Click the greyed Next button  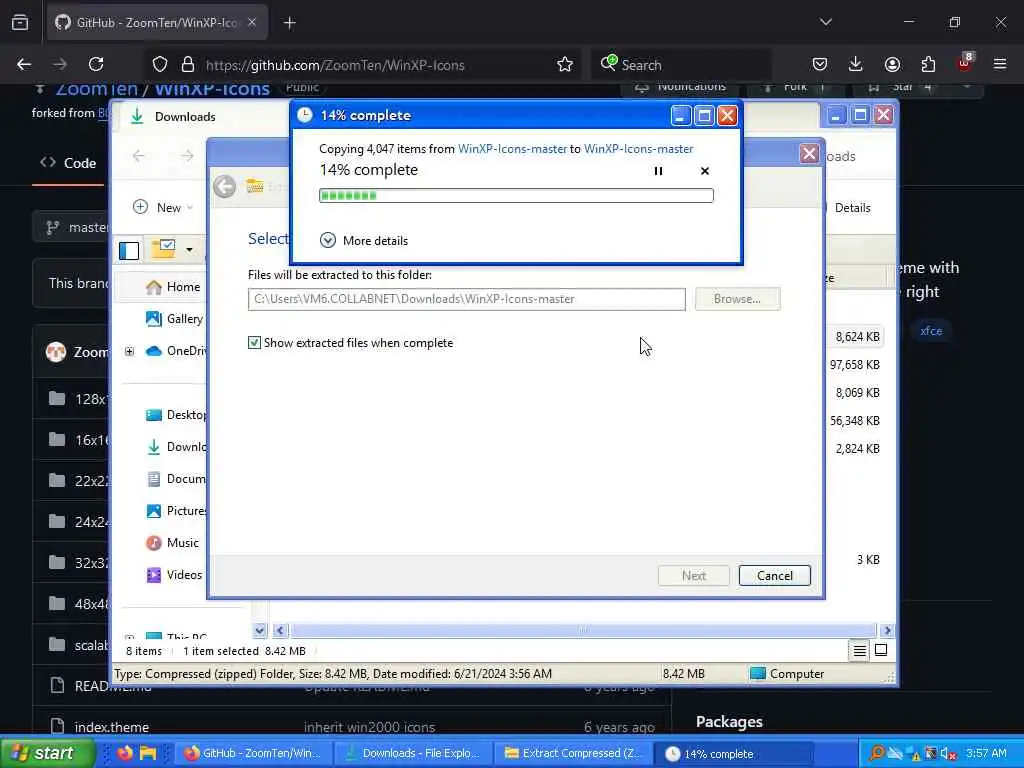point(694,575)
